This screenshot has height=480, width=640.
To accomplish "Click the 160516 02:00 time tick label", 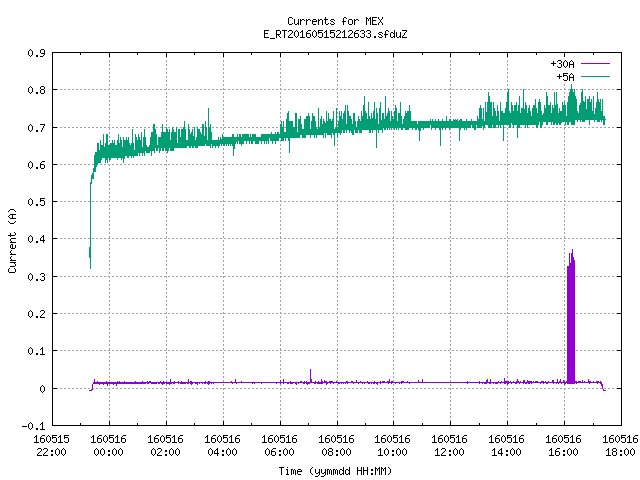I will point(165,445).
